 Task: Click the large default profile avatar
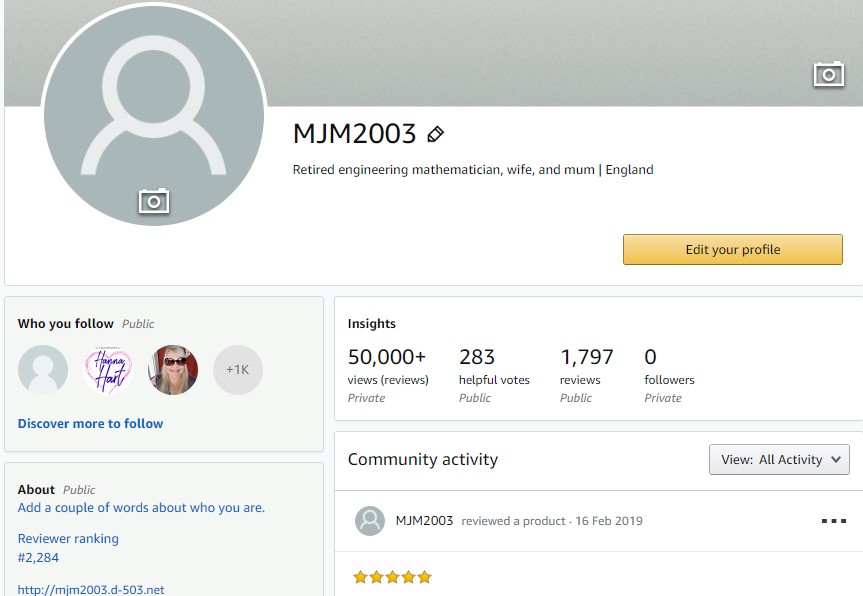click(154, 114)
